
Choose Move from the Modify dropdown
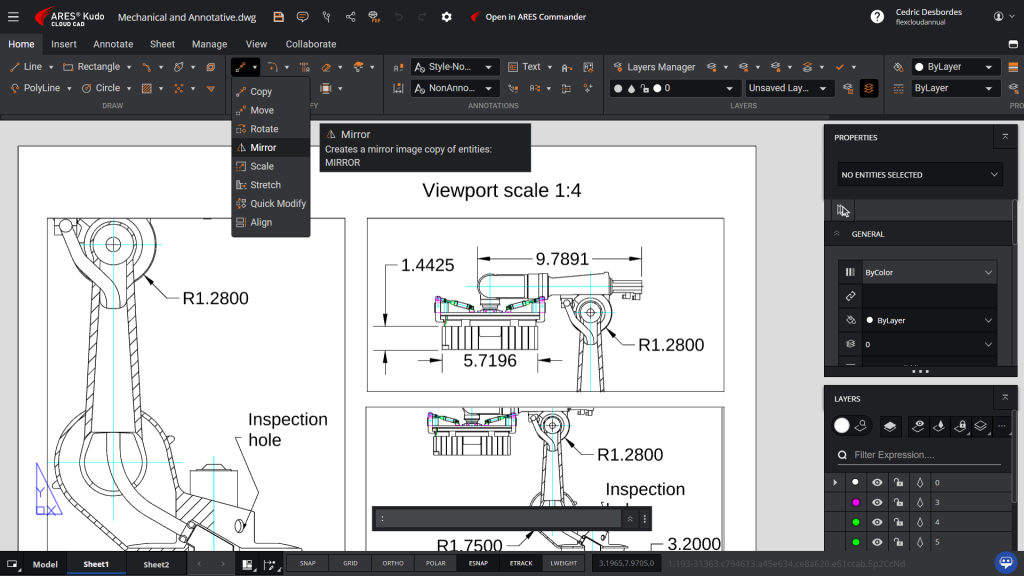(x=270, y=110)
